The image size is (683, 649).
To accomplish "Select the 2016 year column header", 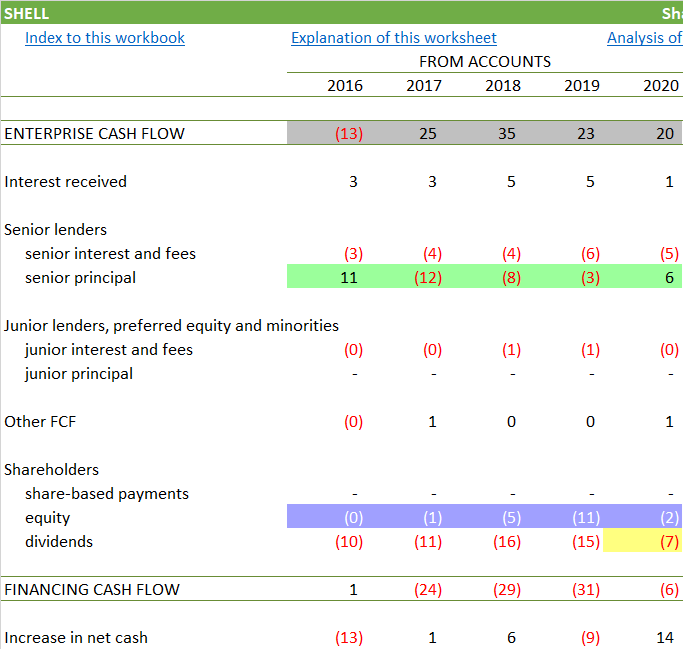I will coord(345,85).
